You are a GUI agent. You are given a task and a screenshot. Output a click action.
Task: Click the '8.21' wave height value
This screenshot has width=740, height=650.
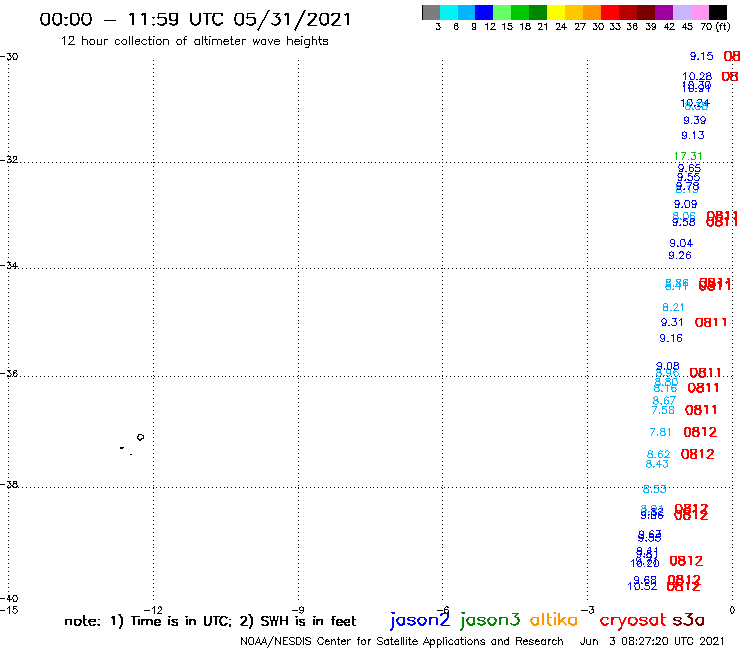pyautogui.click(x=673, y=307)
